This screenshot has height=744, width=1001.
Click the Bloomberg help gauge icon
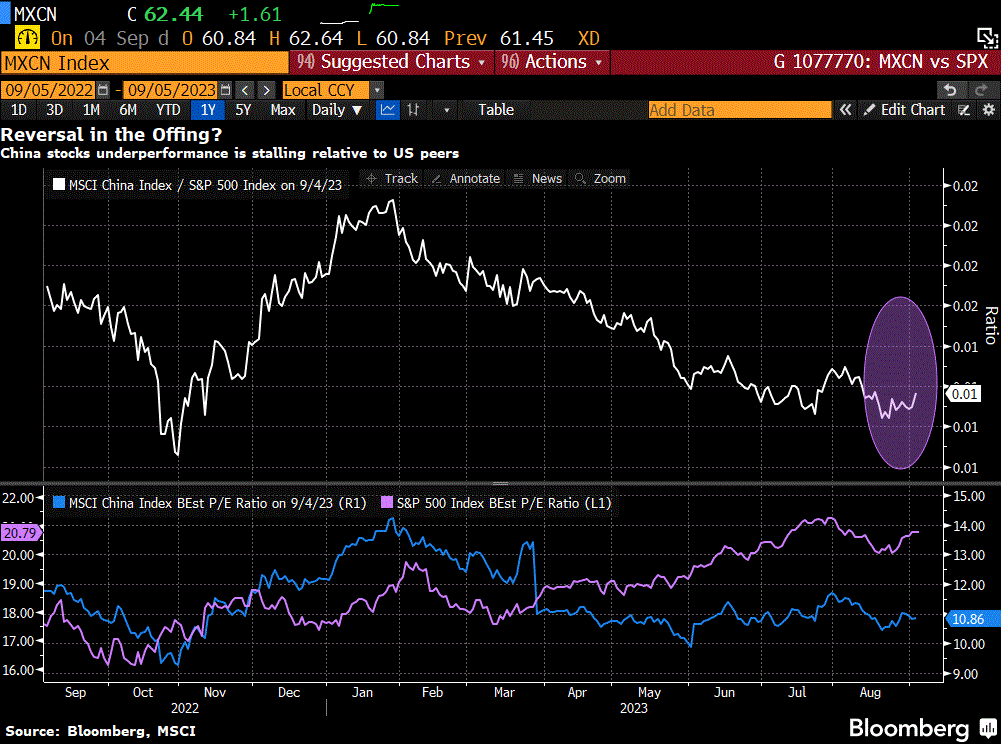(x=27, y=38)
